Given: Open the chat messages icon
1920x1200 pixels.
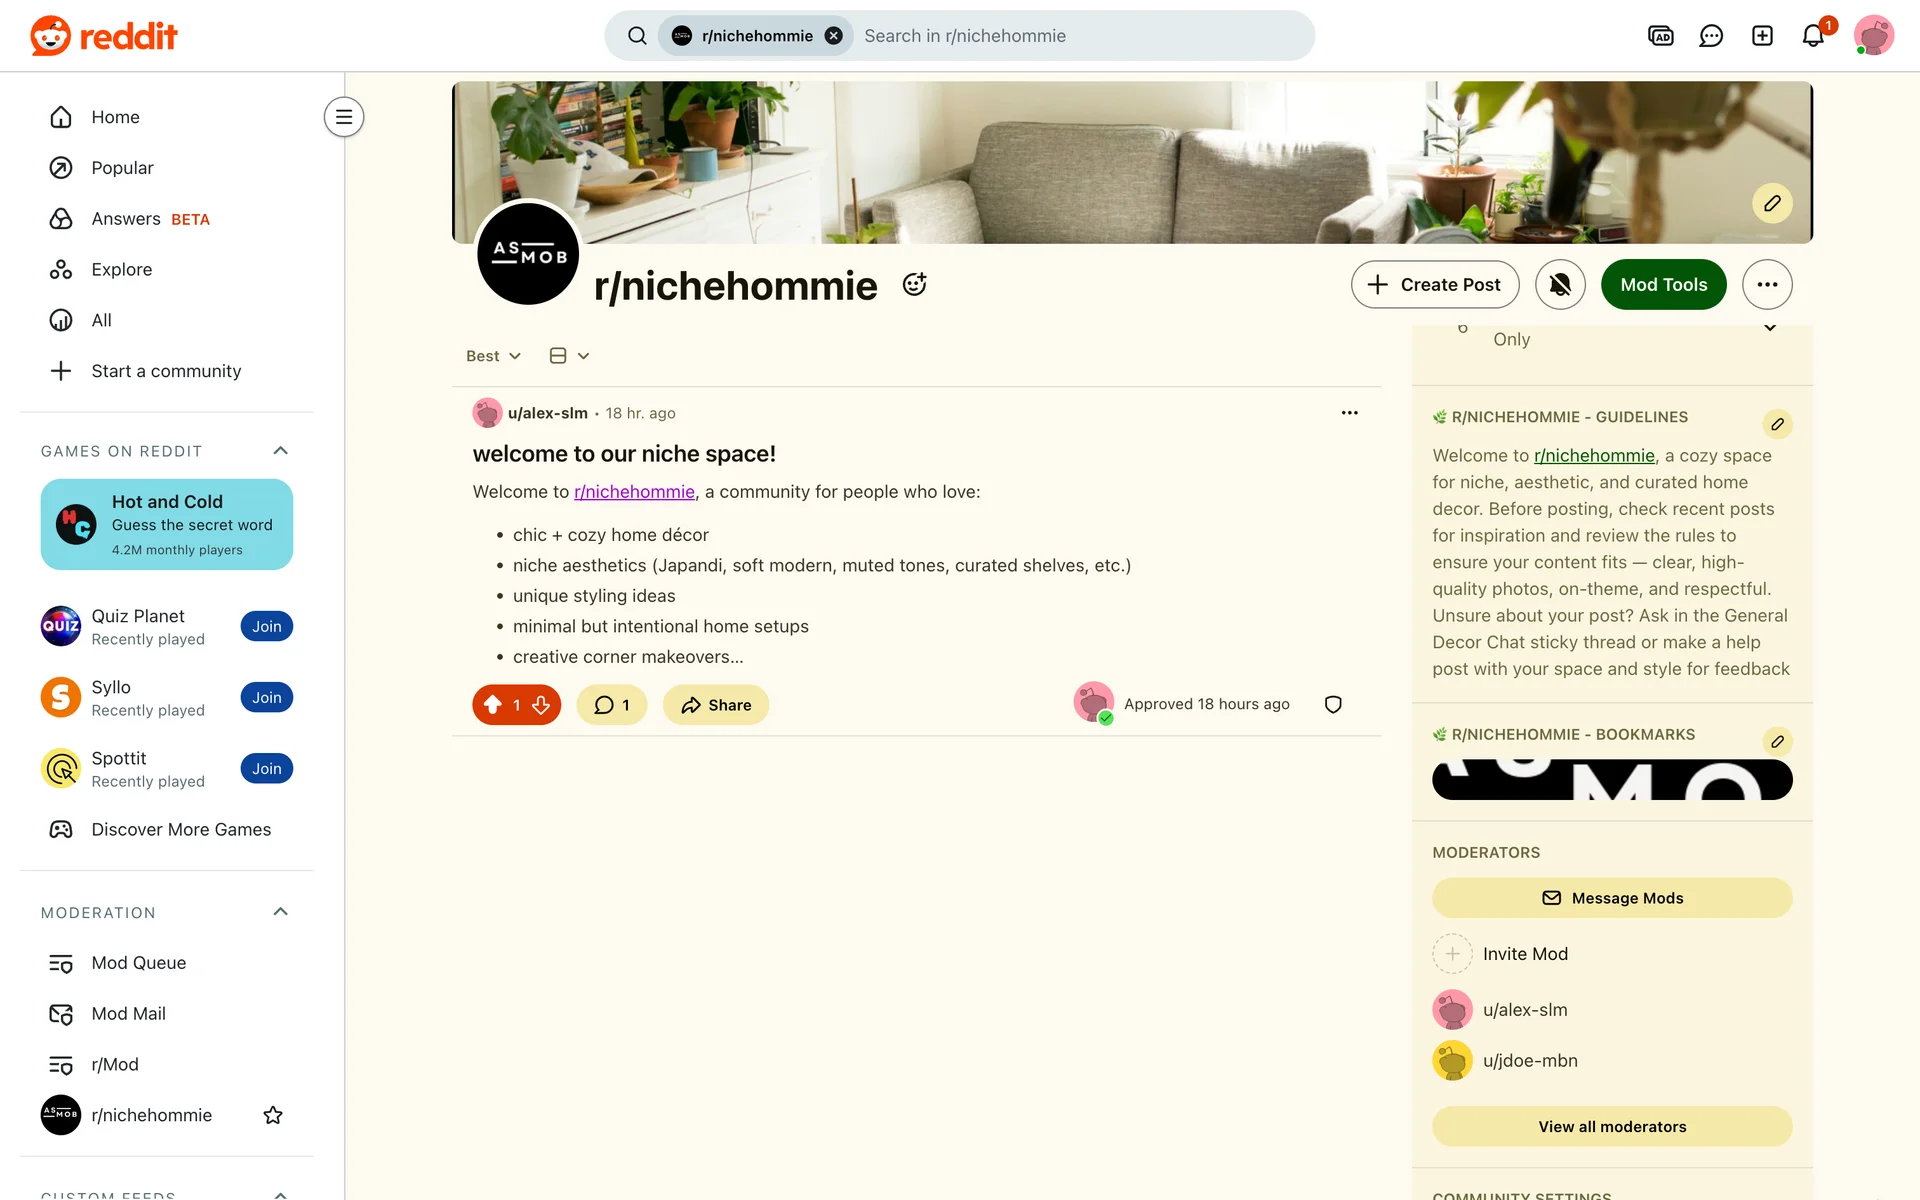Looking at the screenshot, I should [x=1711, y=36].
